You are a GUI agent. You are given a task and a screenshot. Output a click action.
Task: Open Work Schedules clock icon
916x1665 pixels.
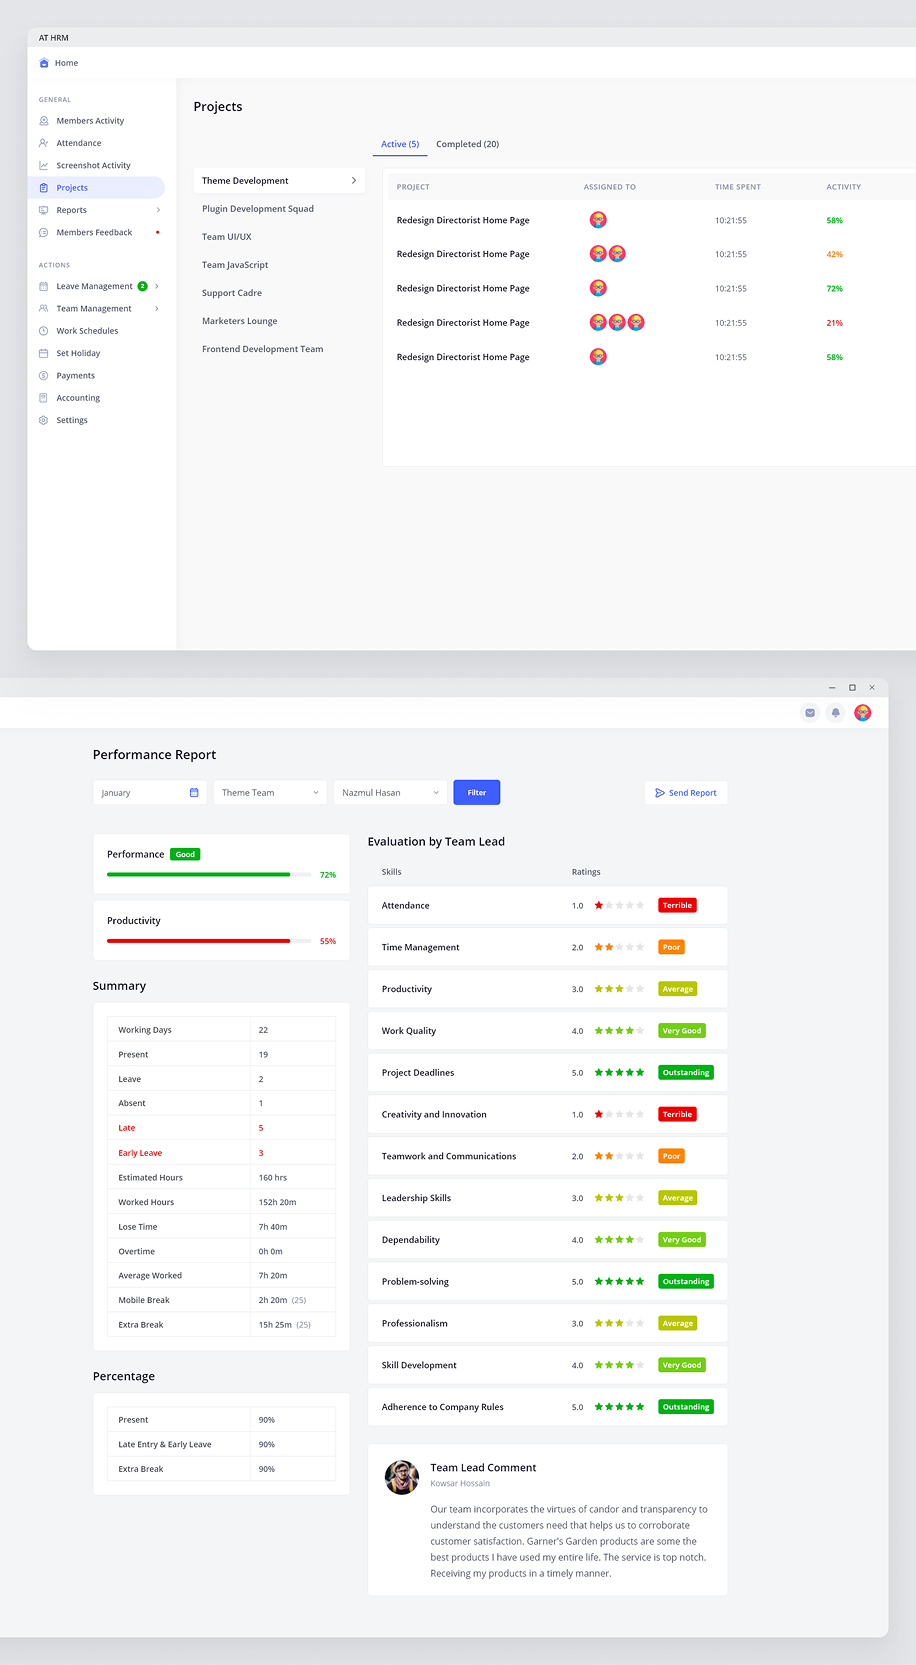point(44,331)
